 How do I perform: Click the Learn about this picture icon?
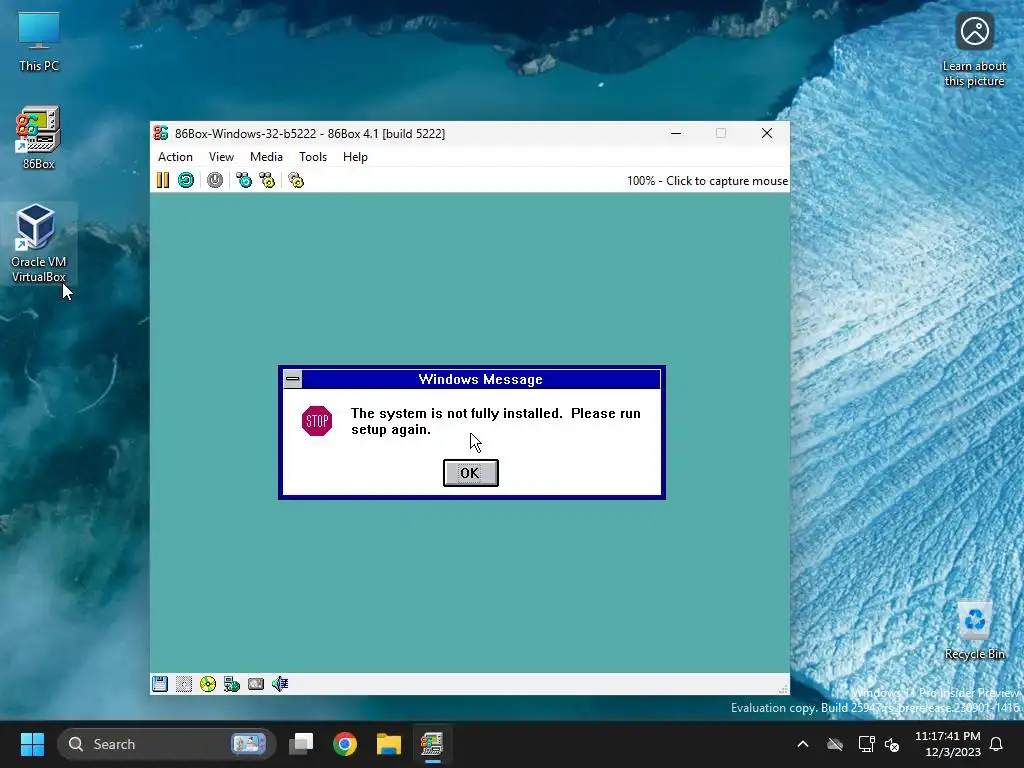pos(974,50)
